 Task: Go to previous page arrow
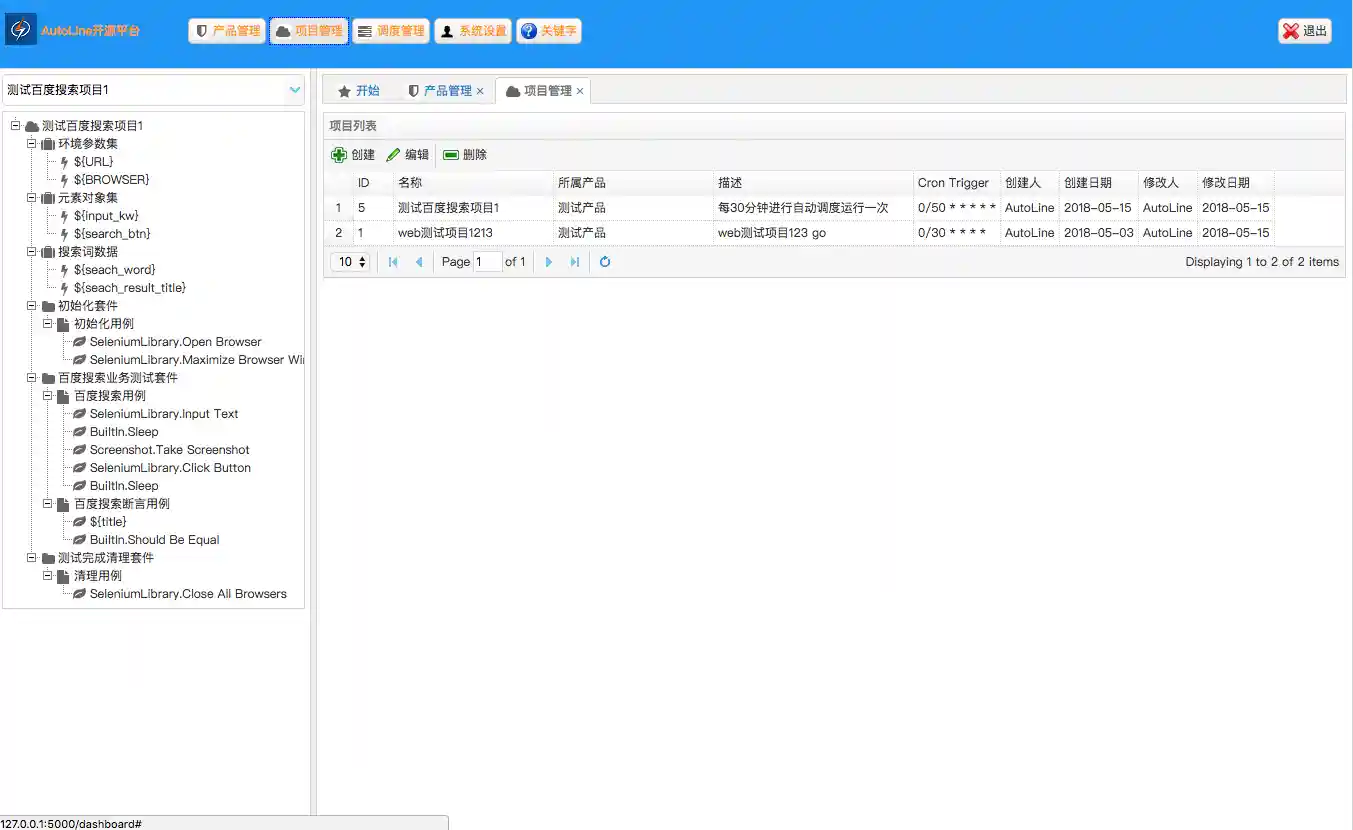pyautogui.click(x=419, y=262)
